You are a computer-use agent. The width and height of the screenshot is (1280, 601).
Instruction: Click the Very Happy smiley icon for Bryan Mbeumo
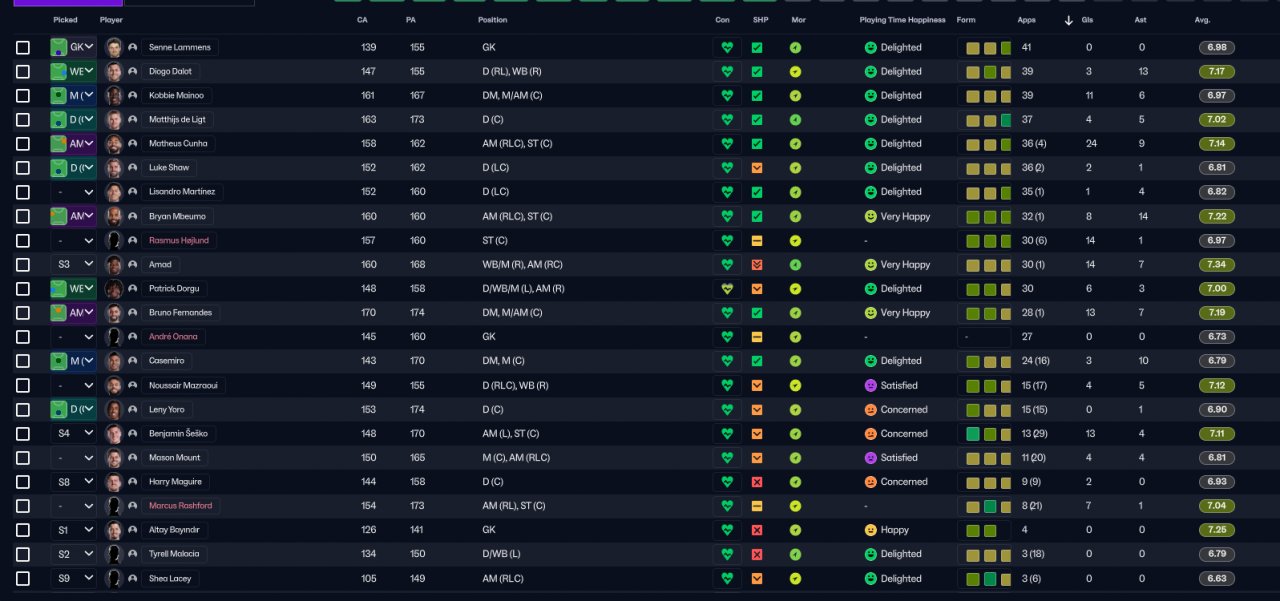(x=871, y=216)
